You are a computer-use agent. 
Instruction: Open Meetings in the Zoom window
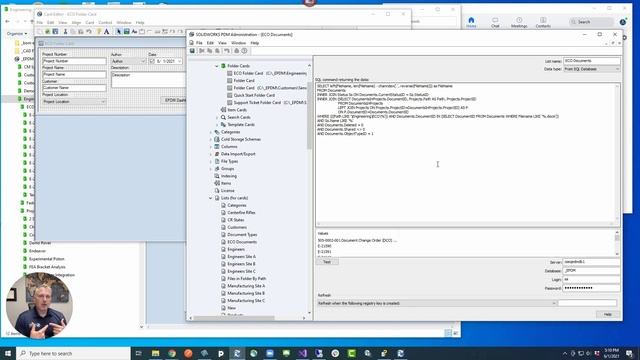(519, 22)
